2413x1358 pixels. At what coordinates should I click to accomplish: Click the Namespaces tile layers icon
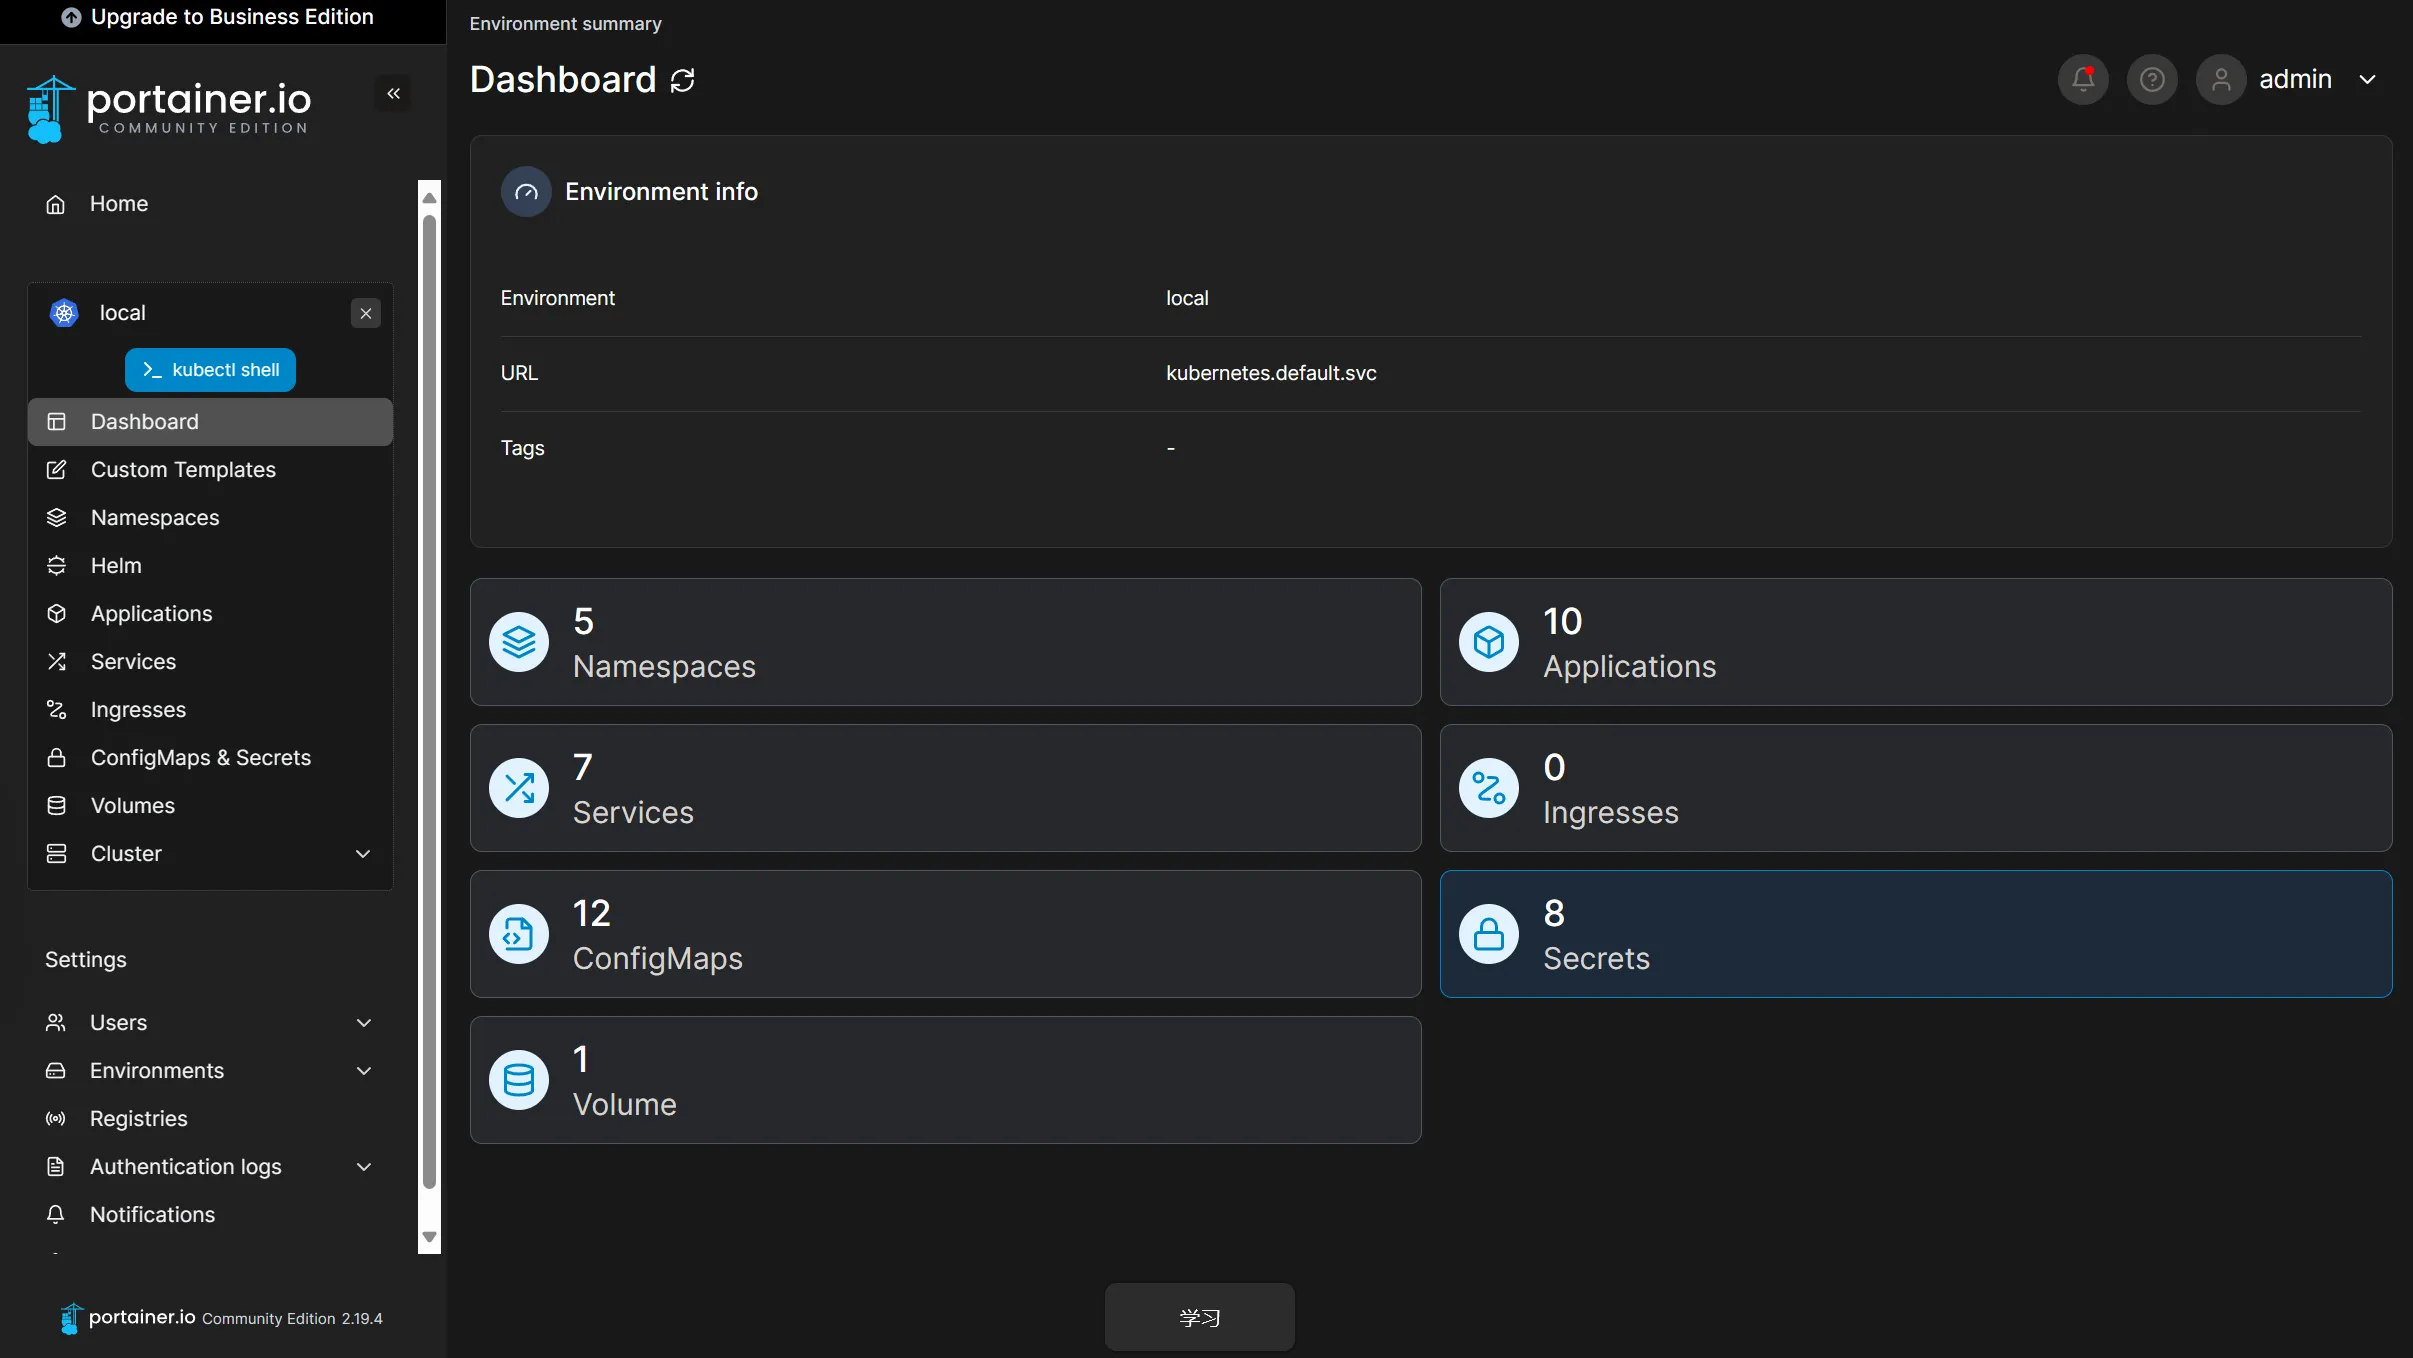click(x=519, y=642)
